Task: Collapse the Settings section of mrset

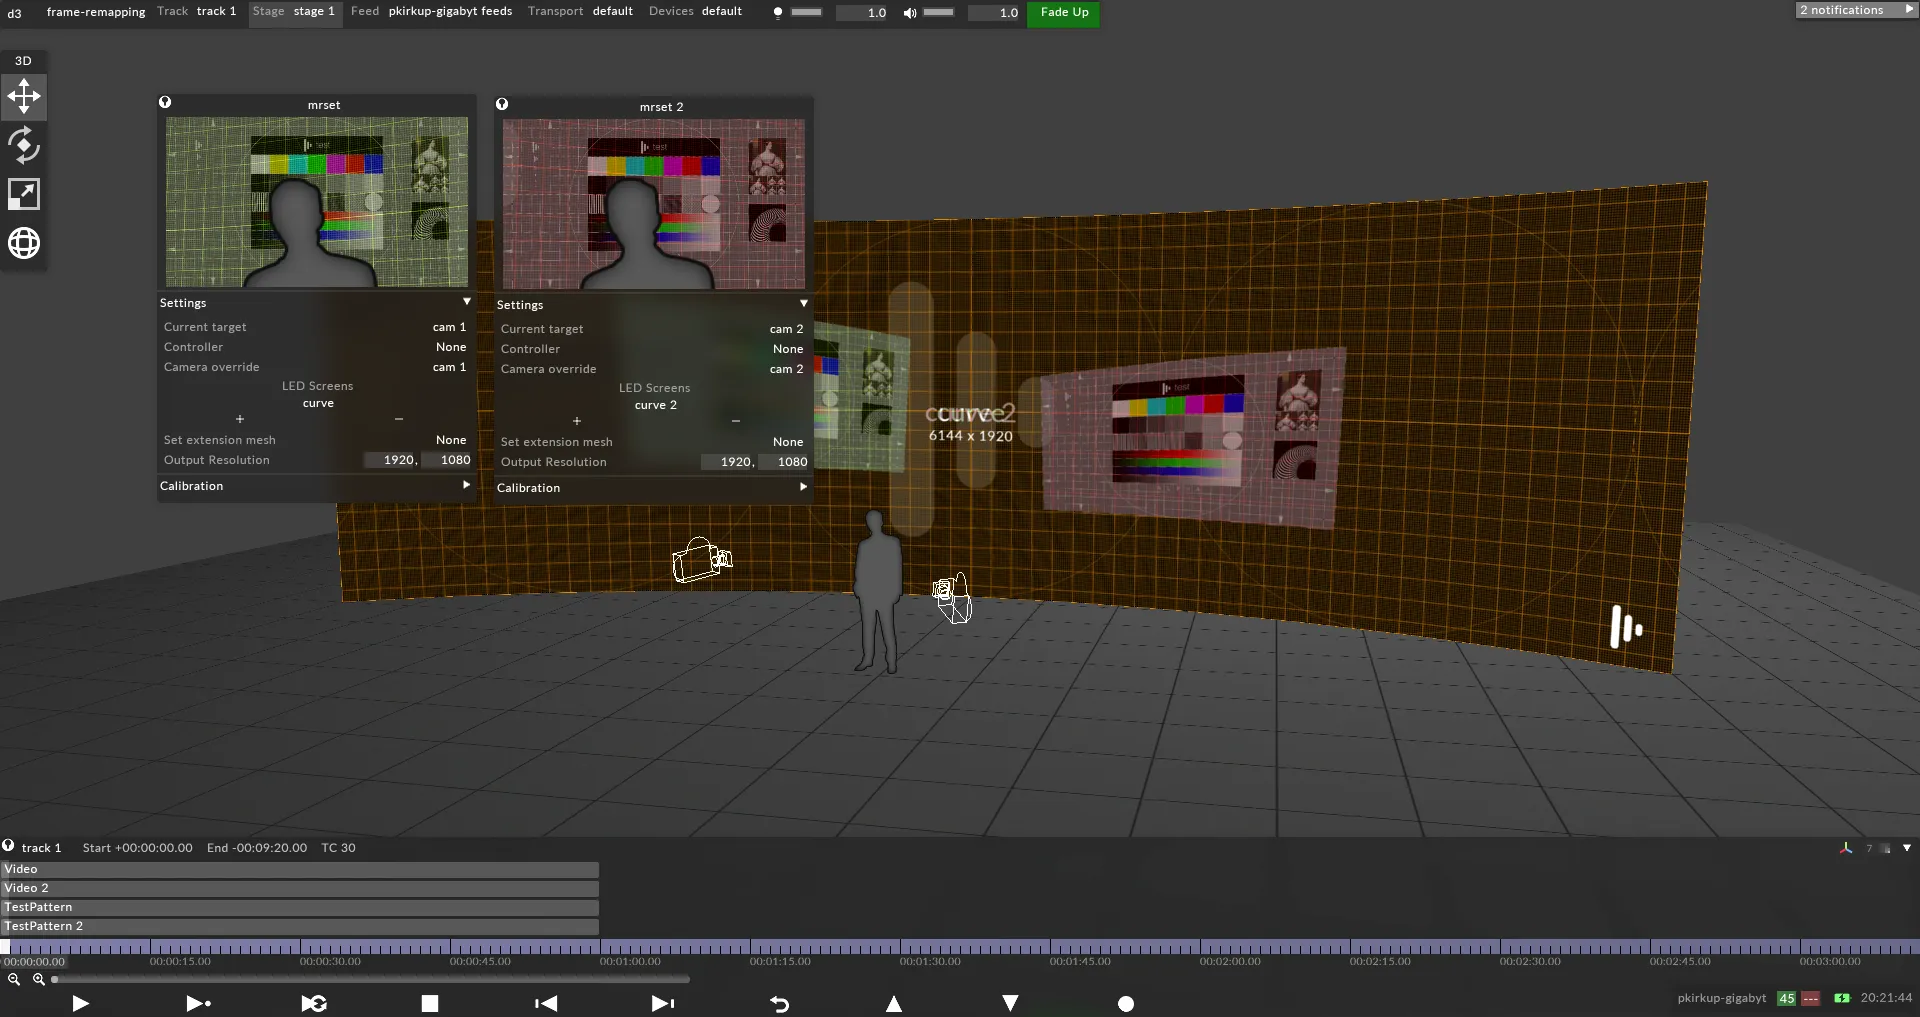Action: 466,301
